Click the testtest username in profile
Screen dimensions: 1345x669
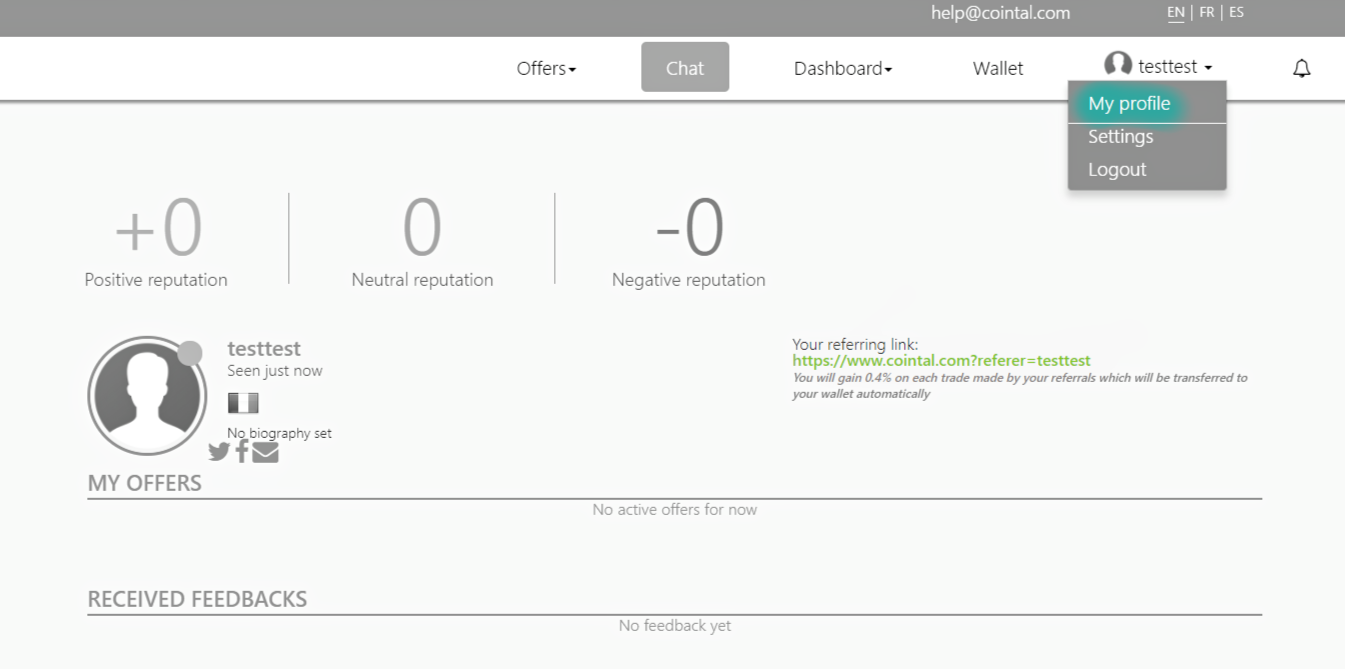pyautogui.click(x=264, y=349)
